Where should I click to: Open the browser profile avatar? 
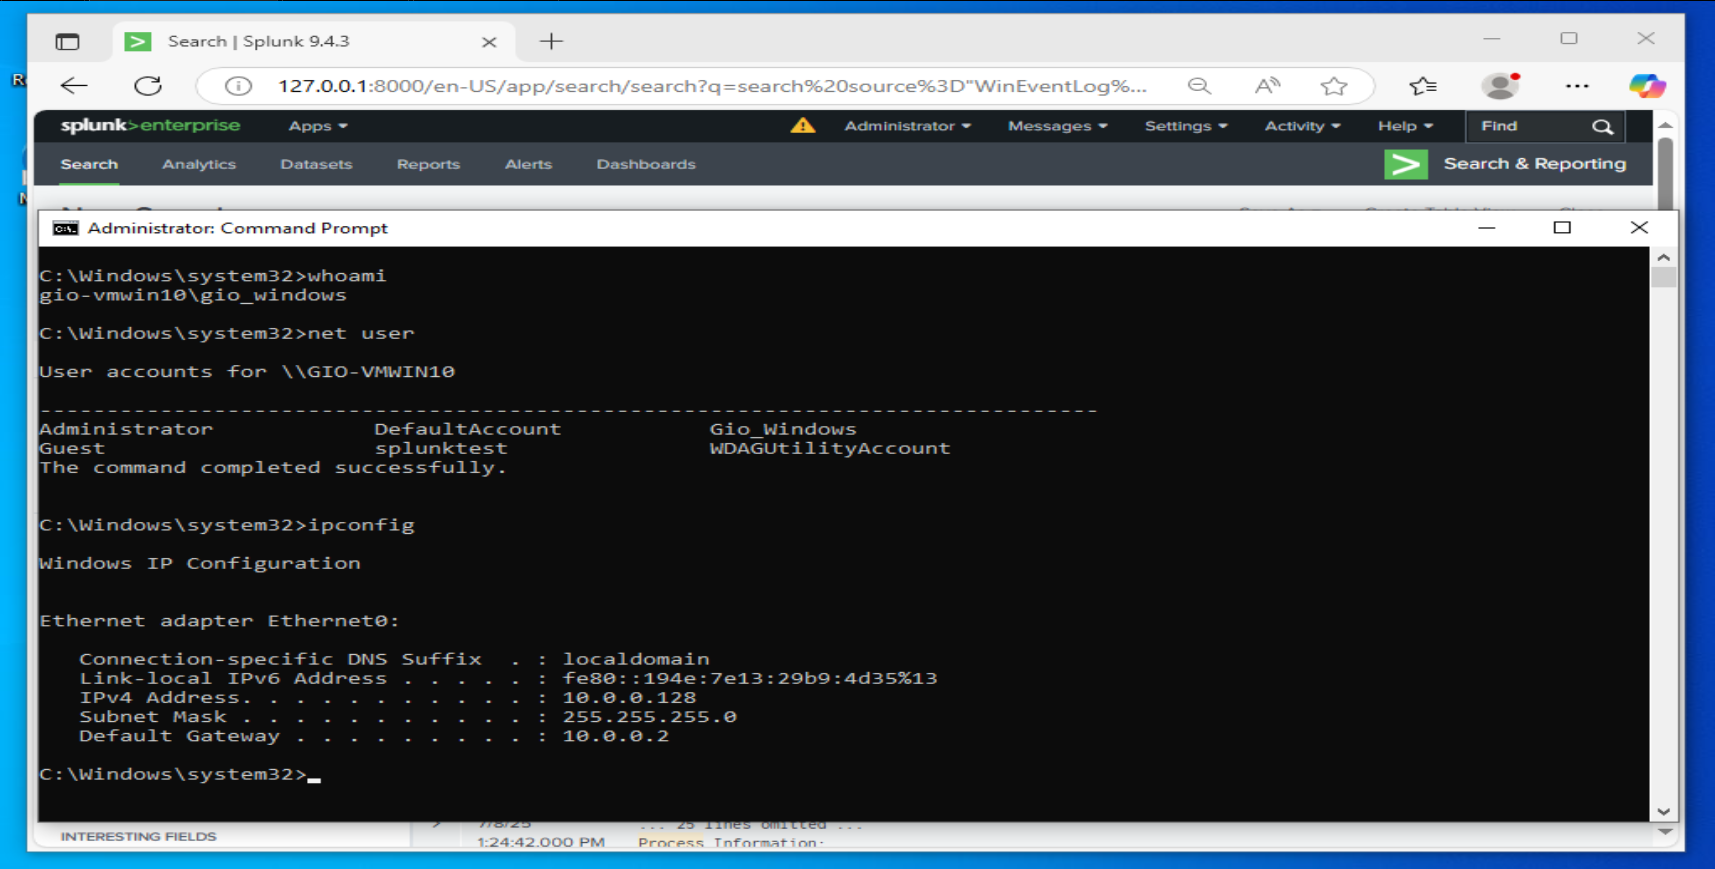coord(1500,86)
